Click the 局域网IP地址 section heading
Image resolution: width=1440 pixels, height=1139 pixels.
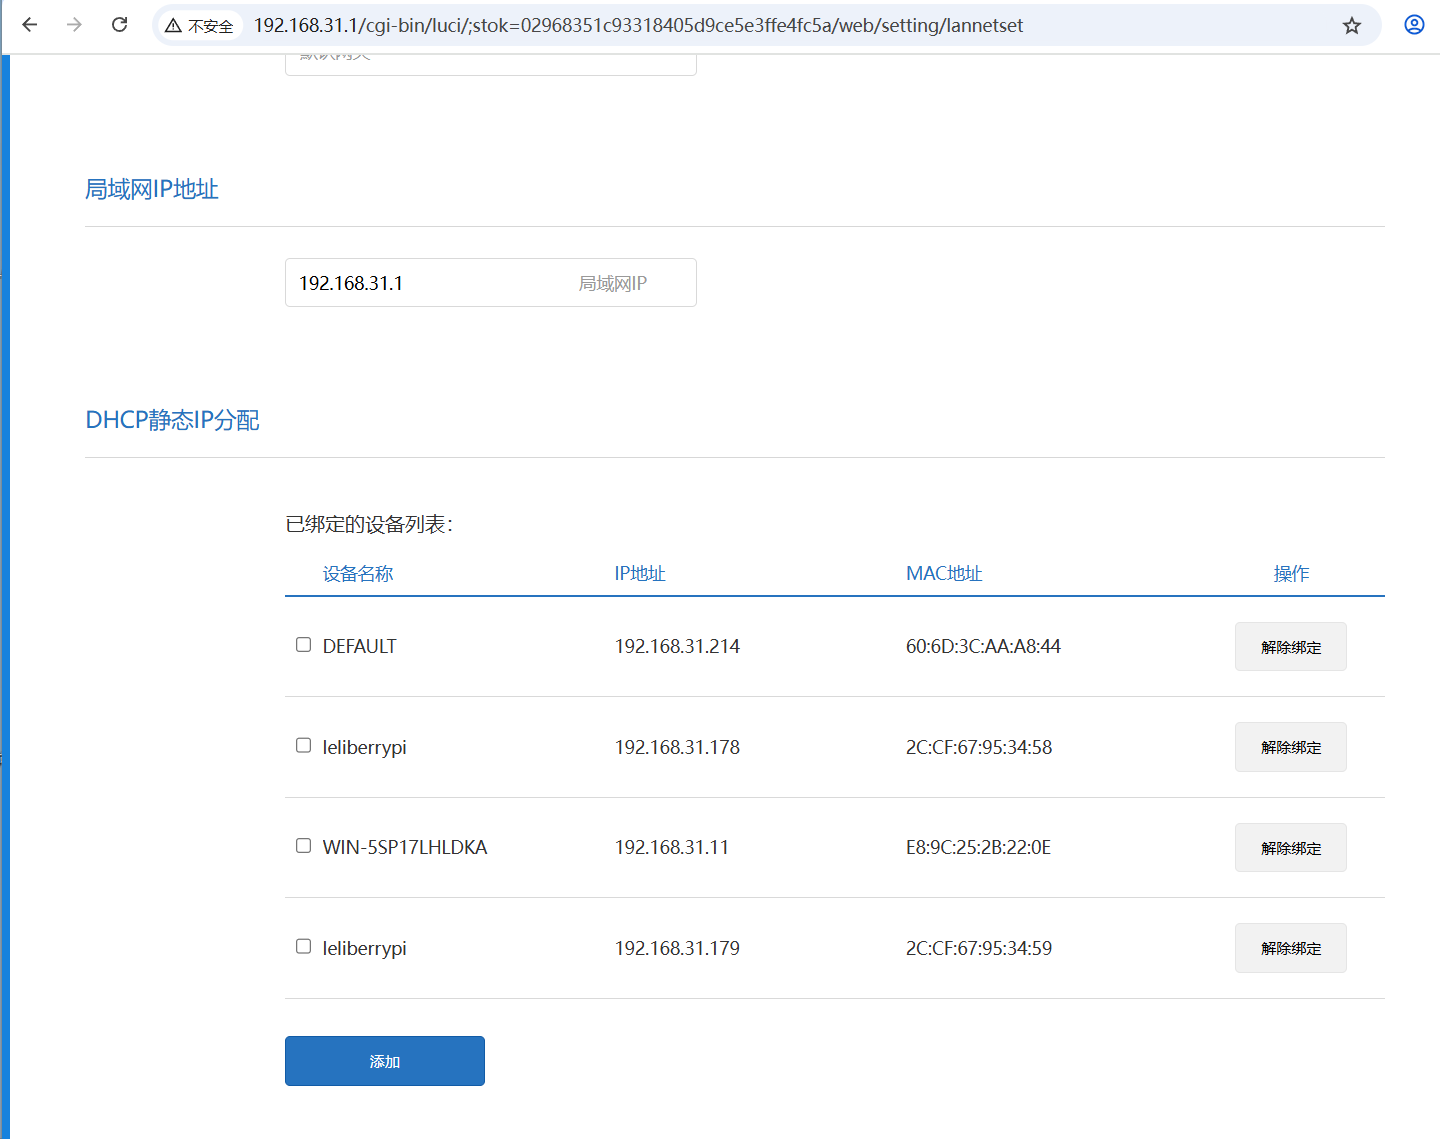(x=152, y=189)
